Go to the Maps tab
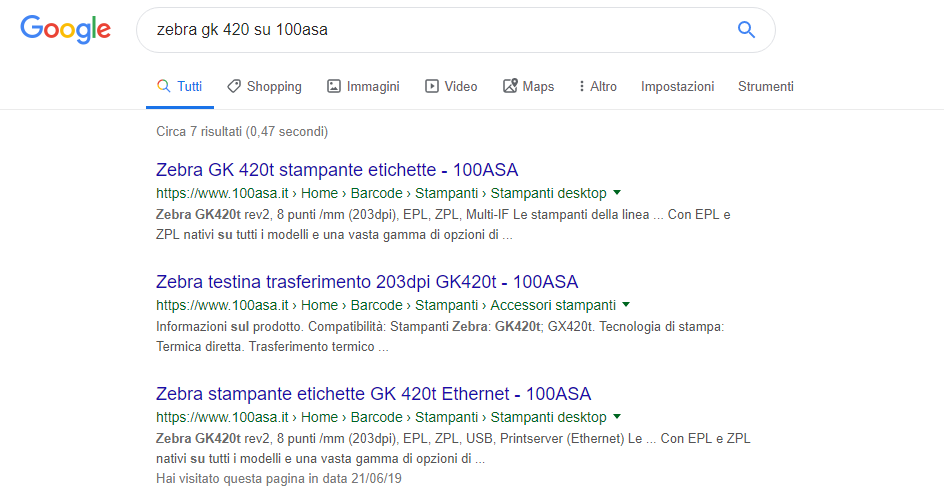The image size is (944, 503). point(528,87)
